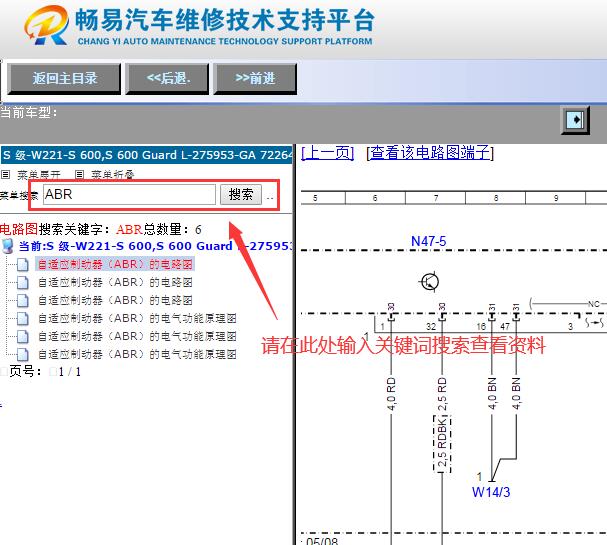Viewport: 607px width, 545px height.
Task: Go forward with the >>前进 button
Action: point(255,79)
